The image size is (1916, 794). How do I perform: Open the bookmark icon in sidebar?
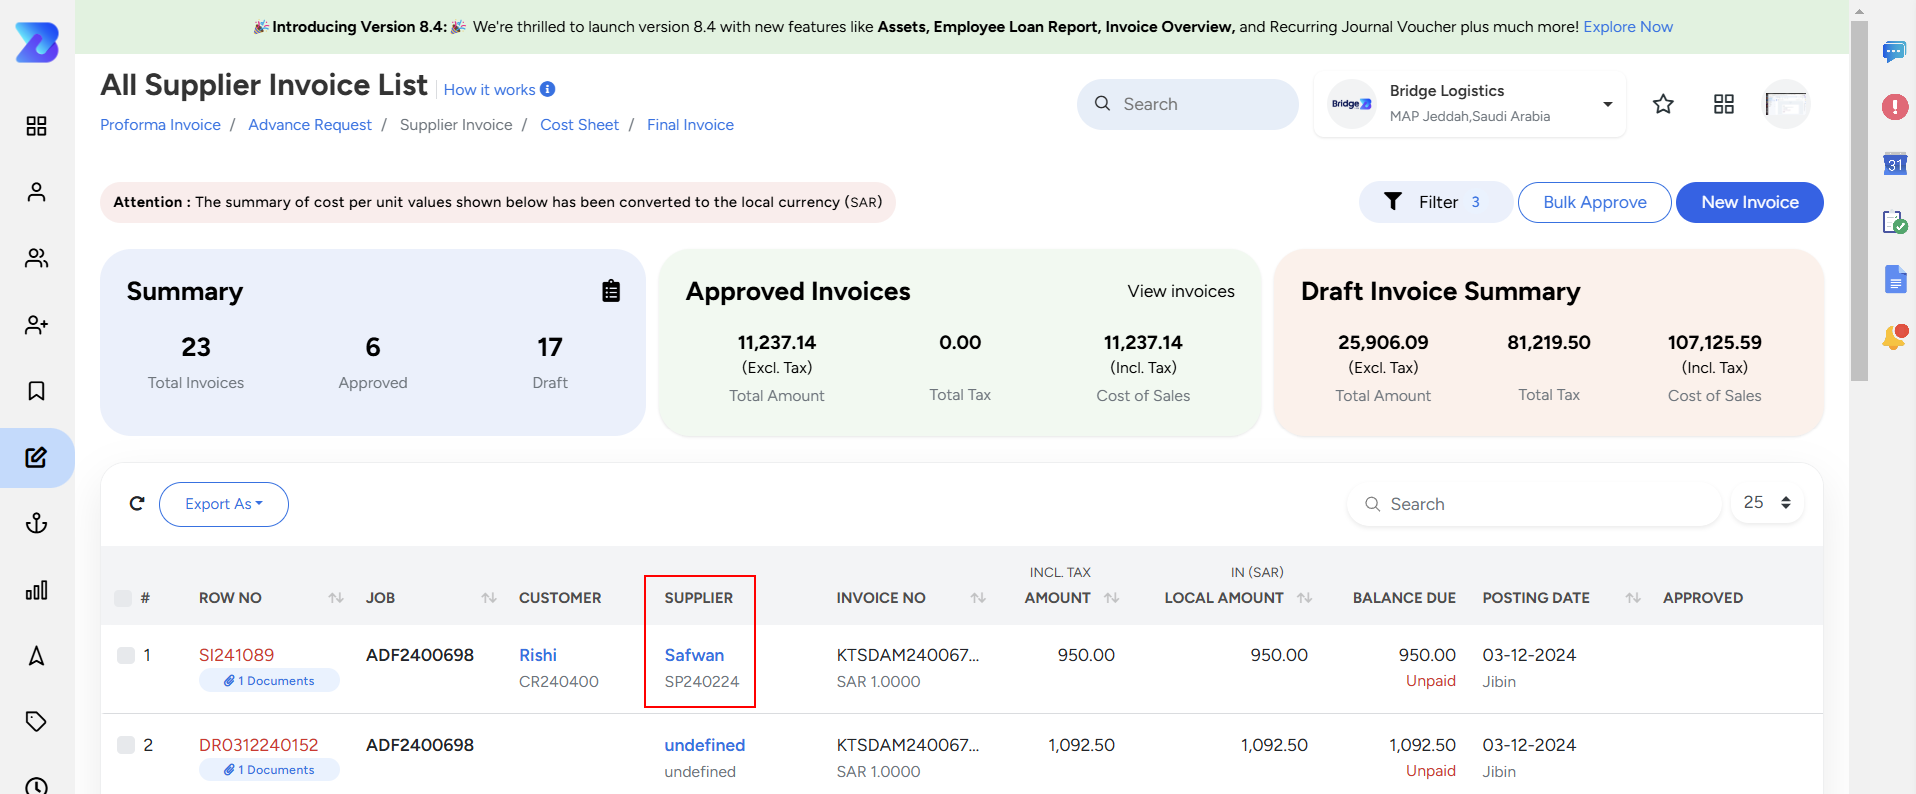(x=36, y=391)
